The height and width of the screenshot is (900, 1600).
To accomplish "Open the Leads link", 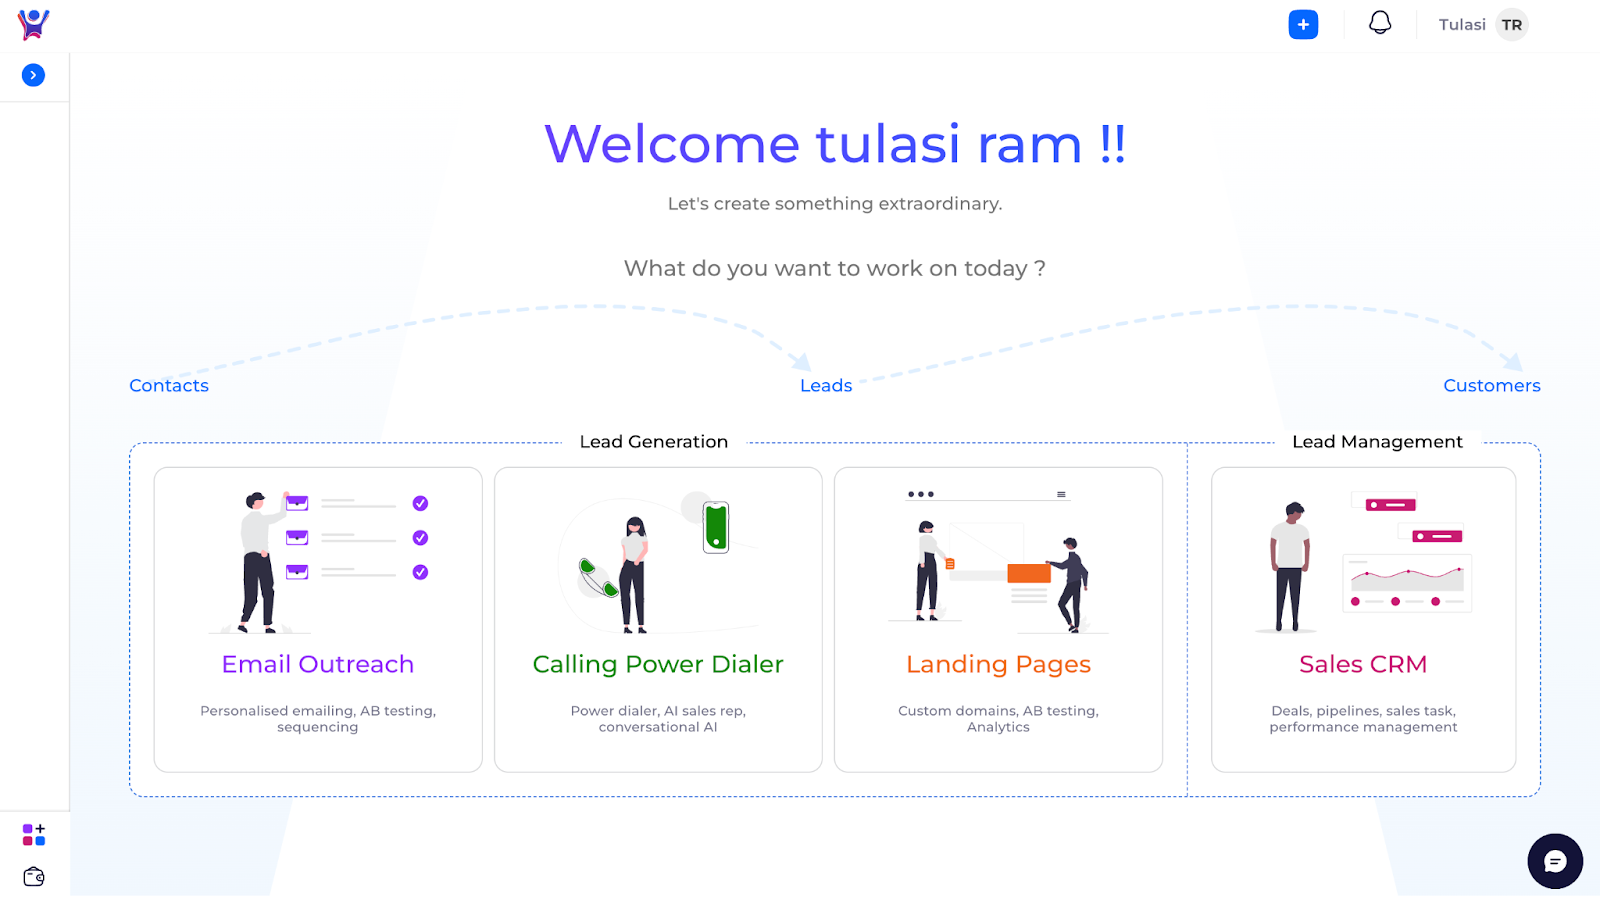I will pyautogui.click(x=826, y=385).
